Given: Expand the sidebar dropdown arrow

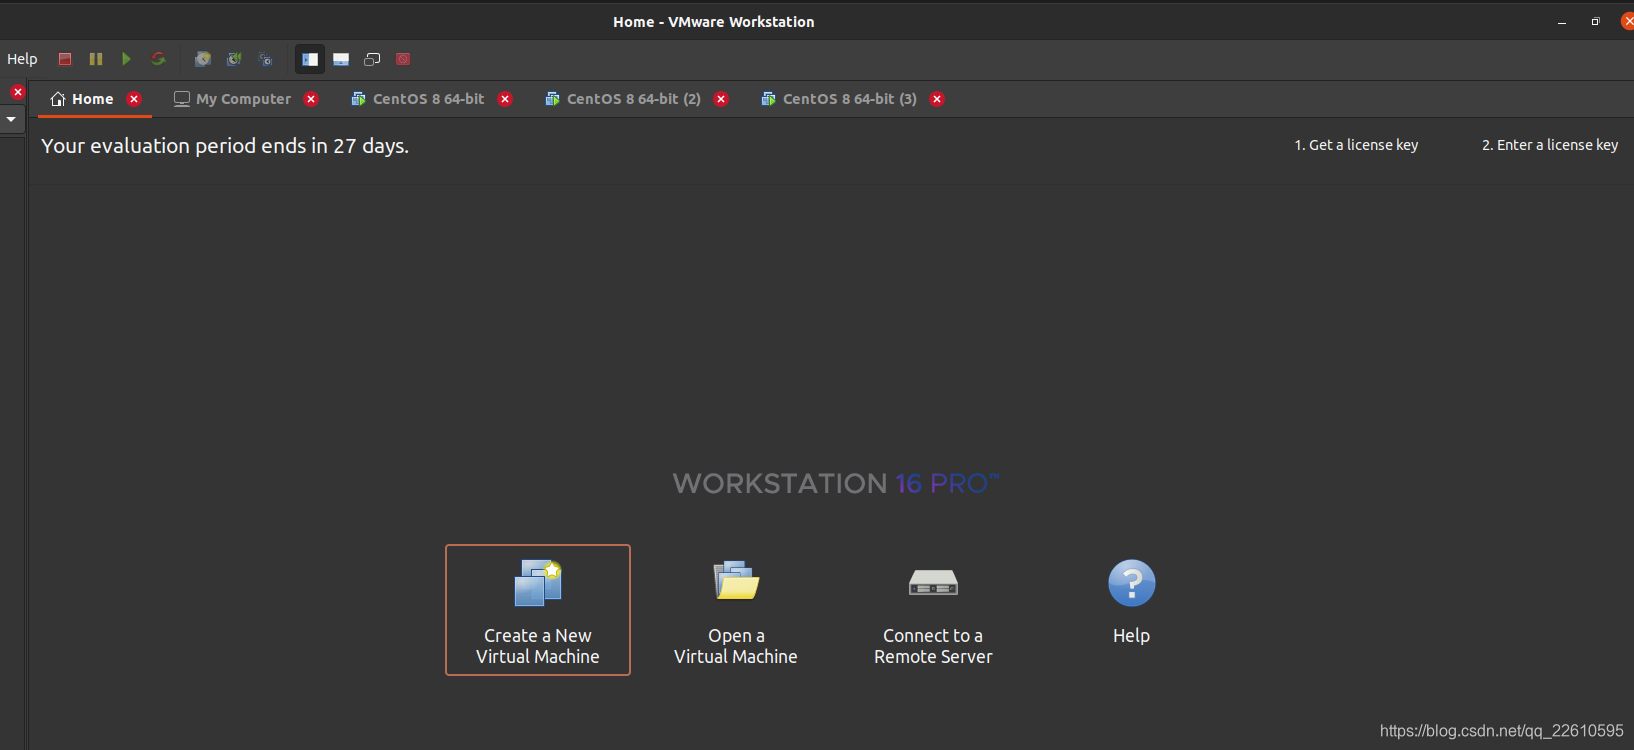Looking at the screenshot, I should click(11, 119).
